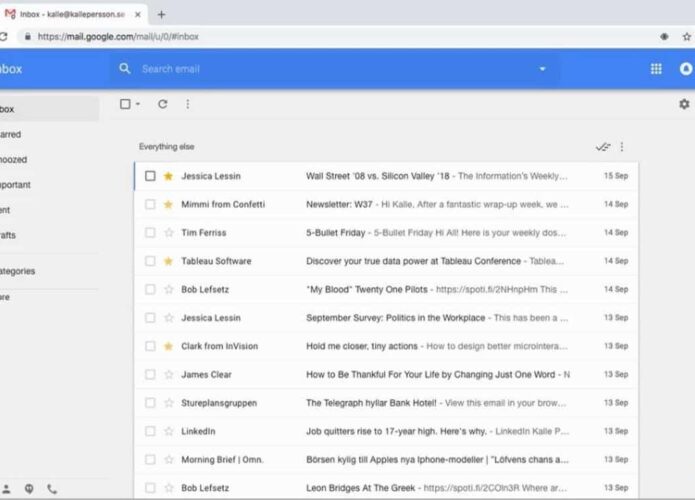Open the toolbar's More options menu
The height and width of the screenshot is (500, 695).
coord(187,104)
